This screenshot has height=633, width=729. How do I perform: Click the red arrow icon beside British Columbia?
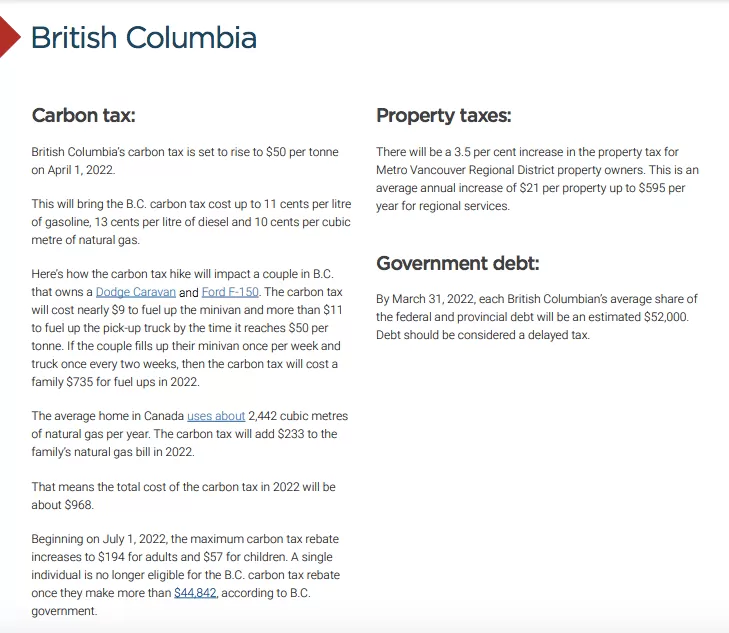9,37
